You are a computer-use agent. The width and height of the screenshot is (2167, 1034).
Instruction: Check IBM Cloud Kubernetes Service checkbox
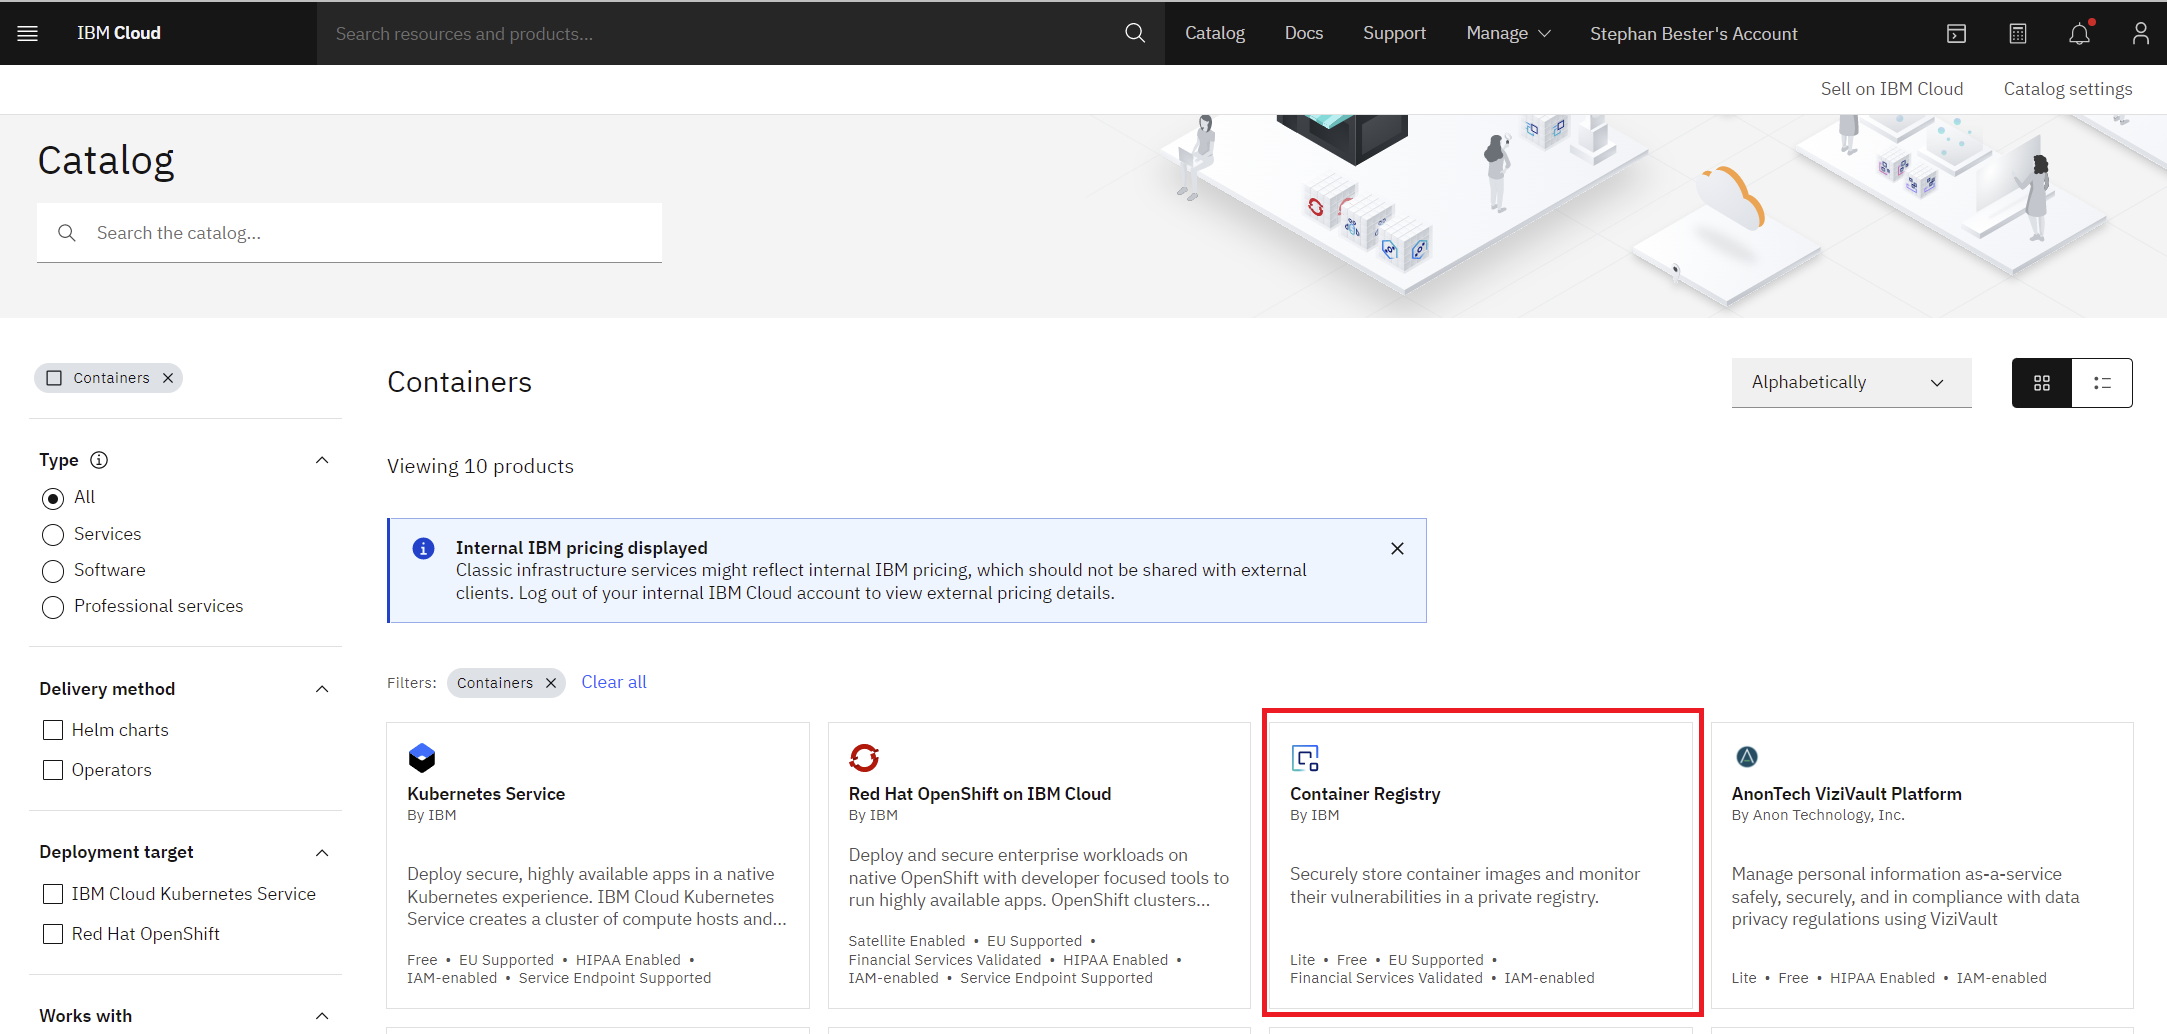(x=53, y=894)
